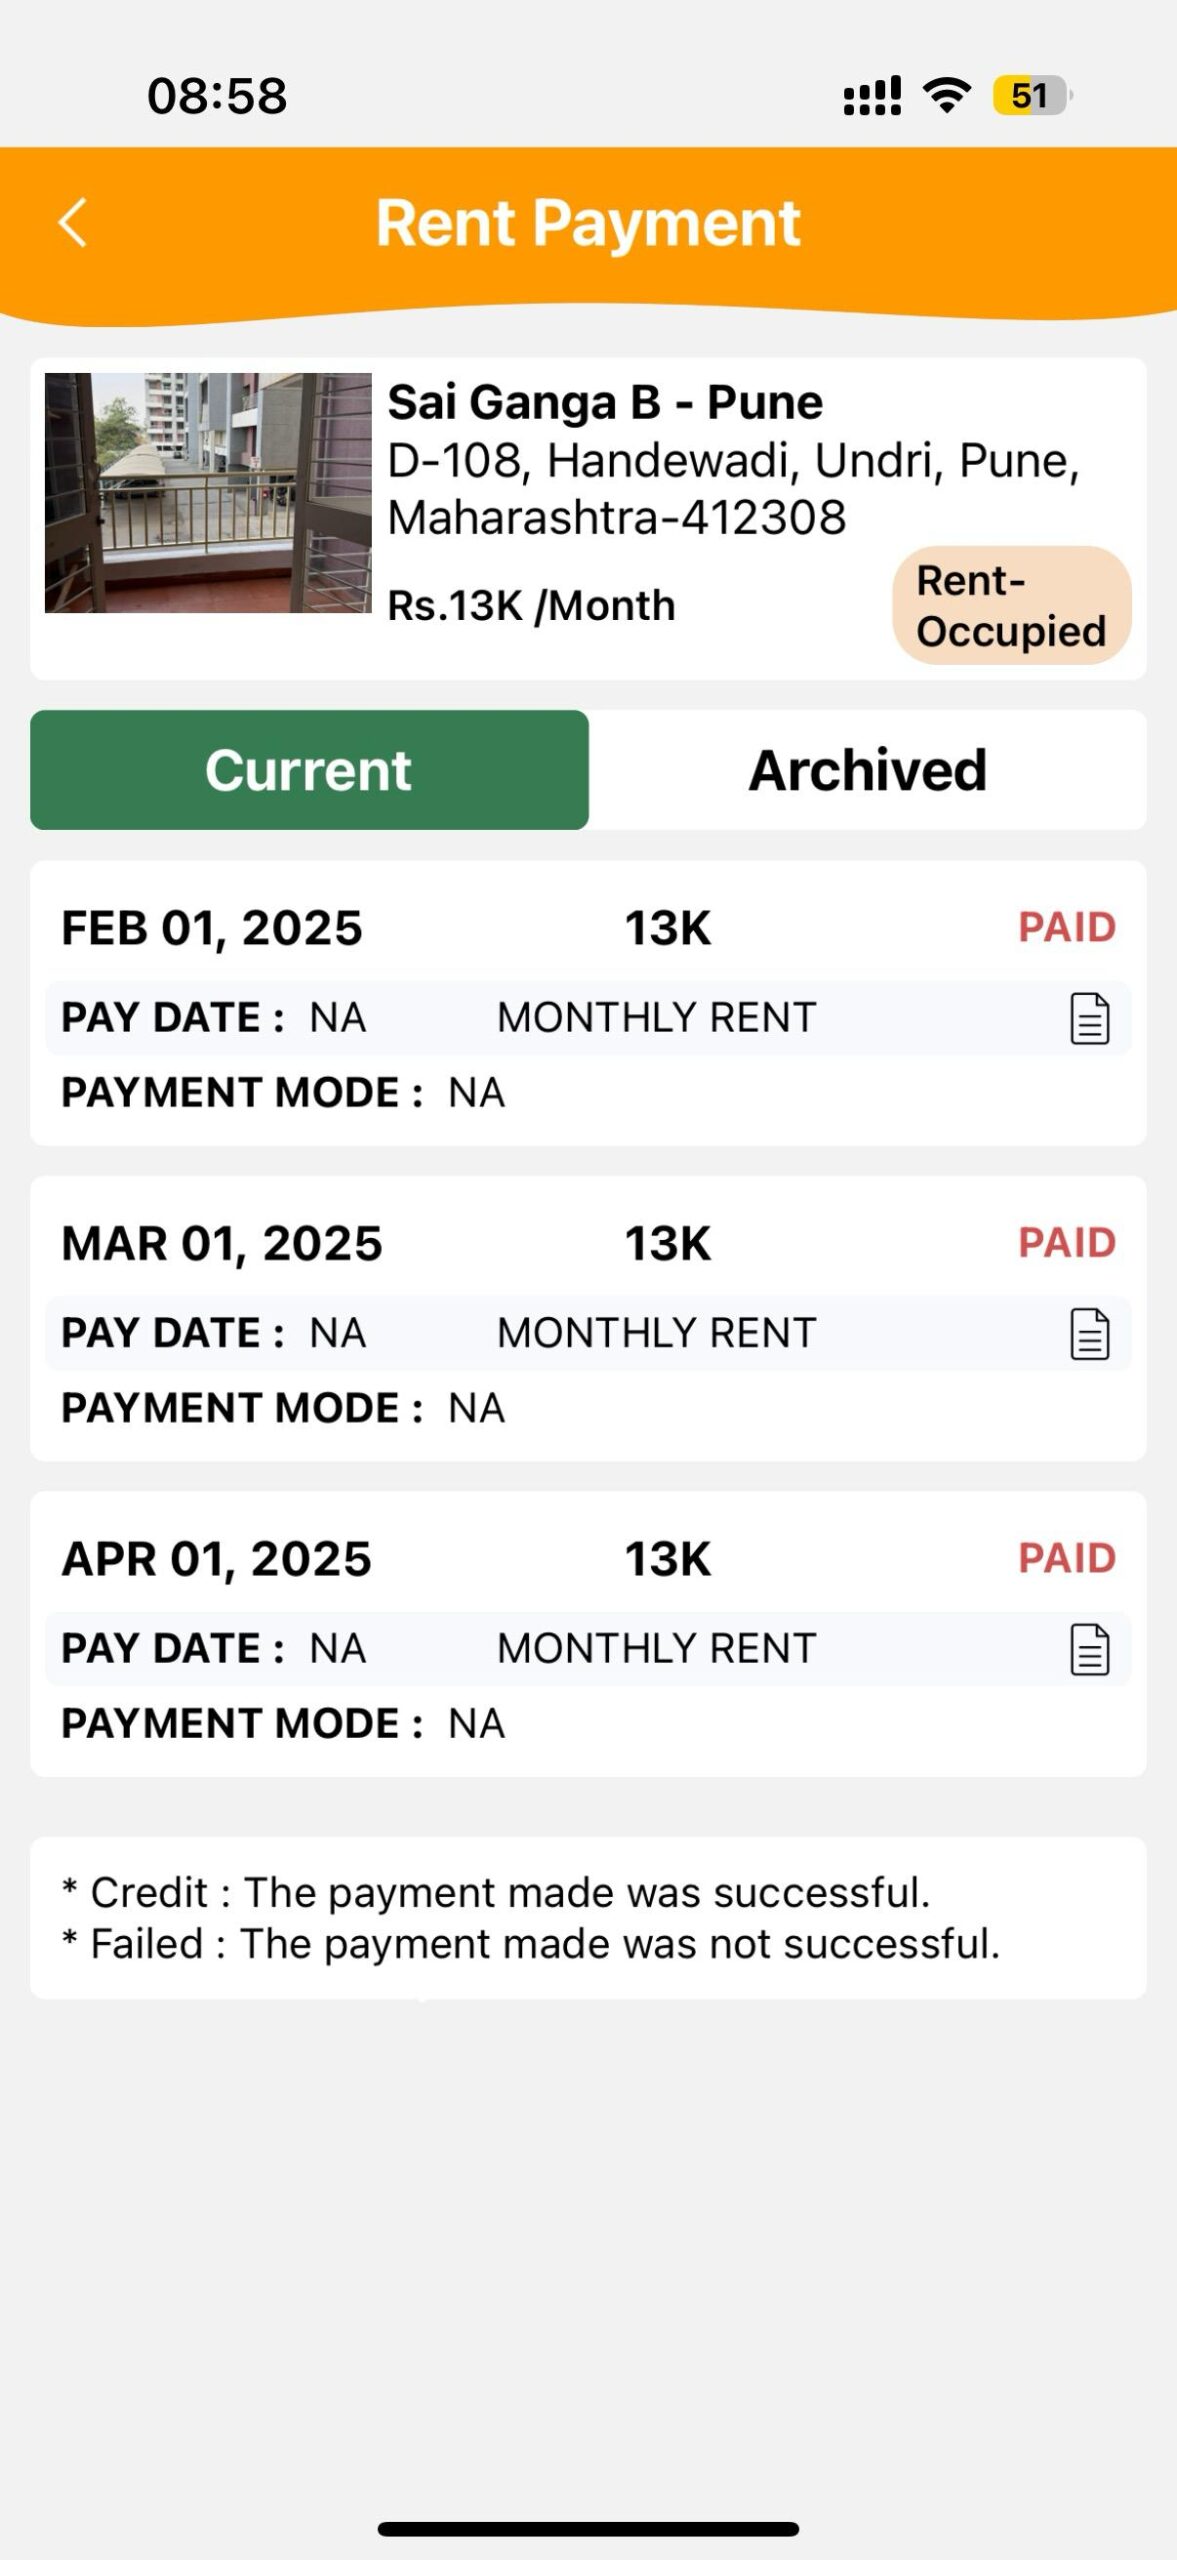
Task: Open receipt icon for FEB 01 payment
Action: pos(1089,1019)
